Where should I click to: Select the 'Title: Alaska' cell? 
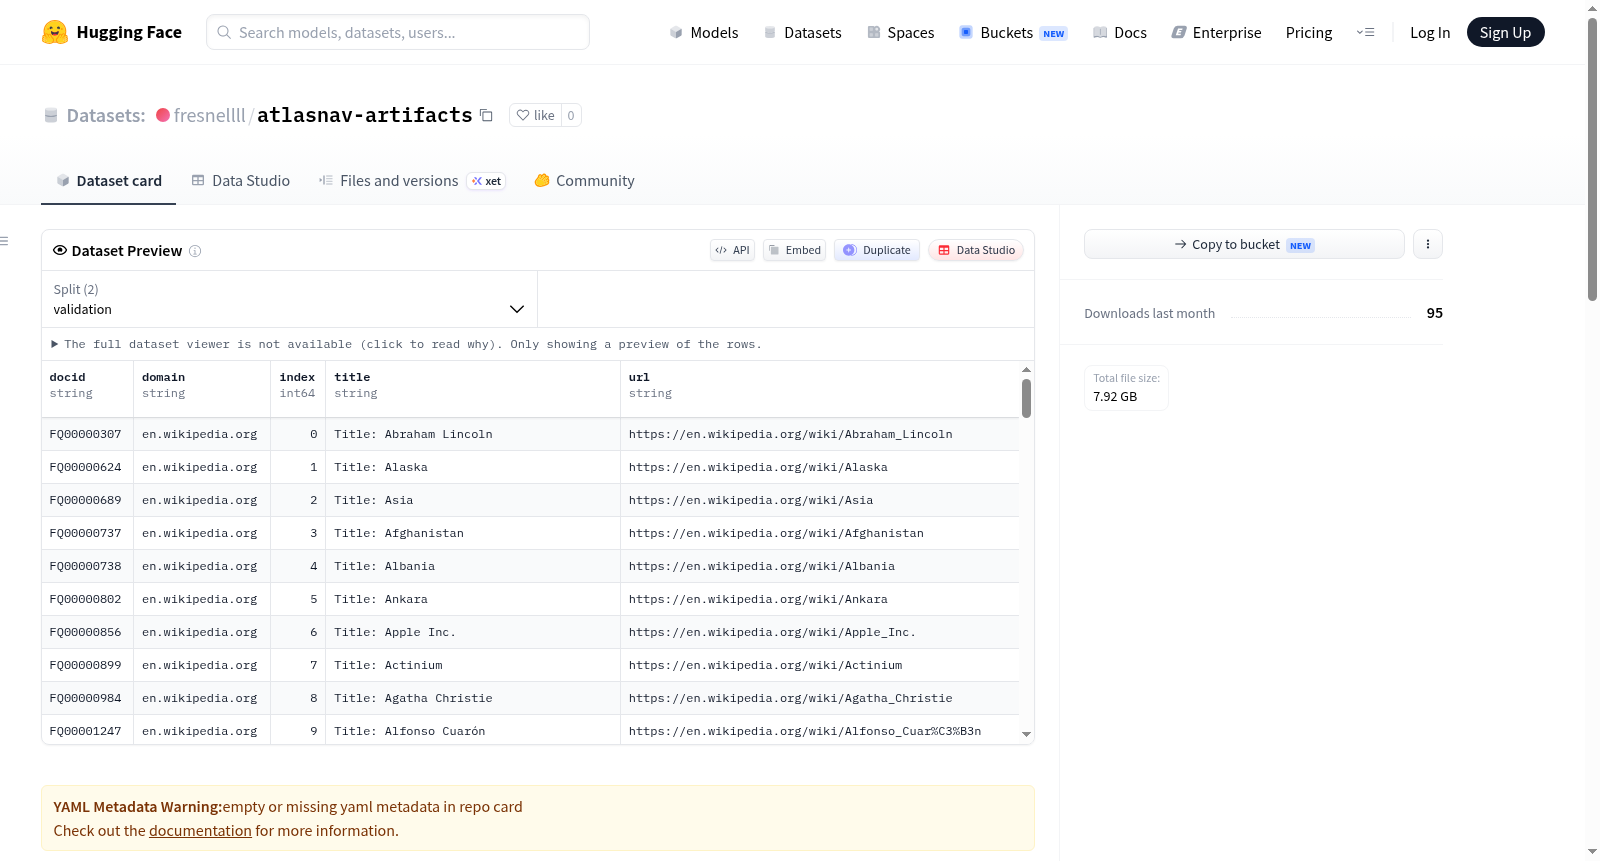click(x=473, y=467)
